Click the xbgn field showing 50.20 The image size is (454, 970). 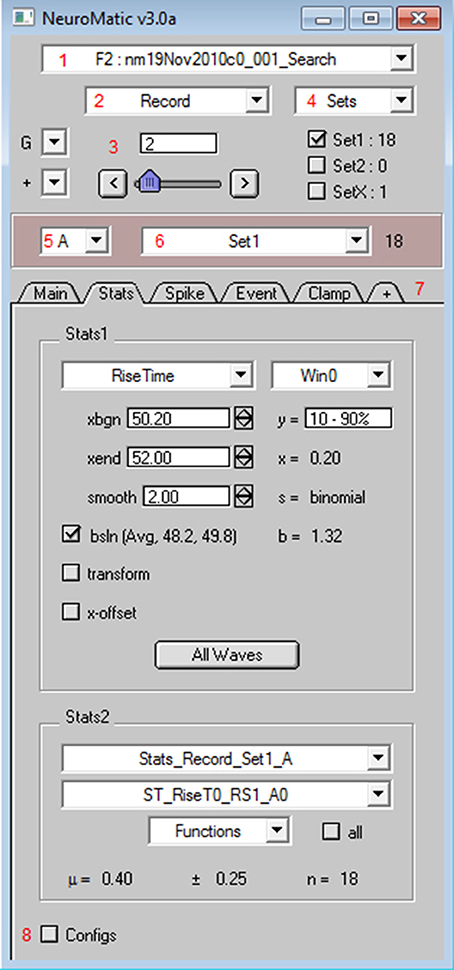coord(178,419)
